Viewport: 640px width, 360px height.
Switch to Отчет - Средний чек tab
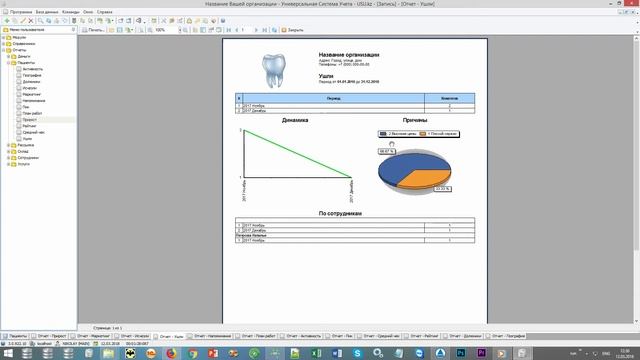coord(378,336)
